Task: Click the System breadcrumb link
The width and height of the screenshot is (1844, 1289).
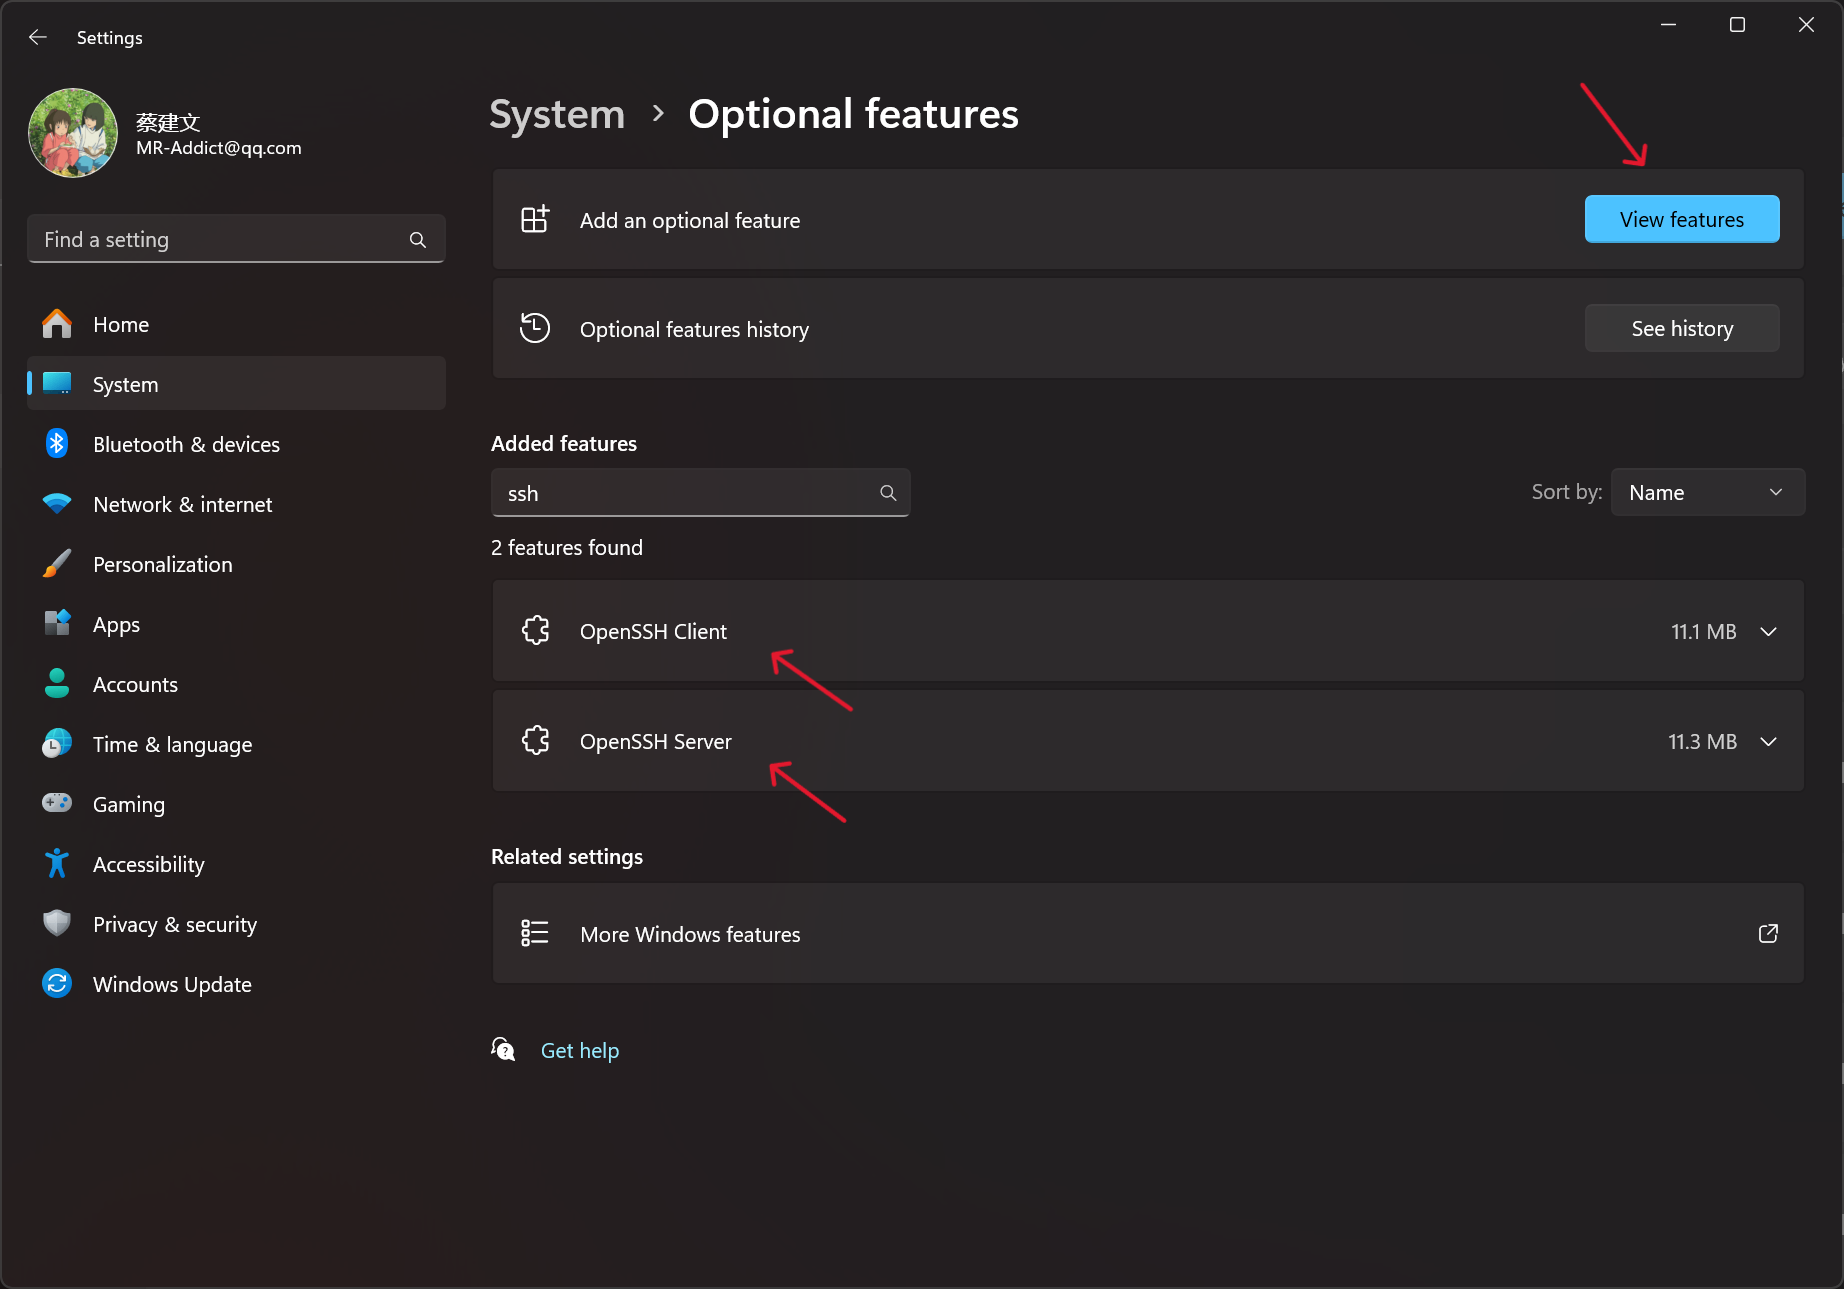Action: (x=557, y=114)
